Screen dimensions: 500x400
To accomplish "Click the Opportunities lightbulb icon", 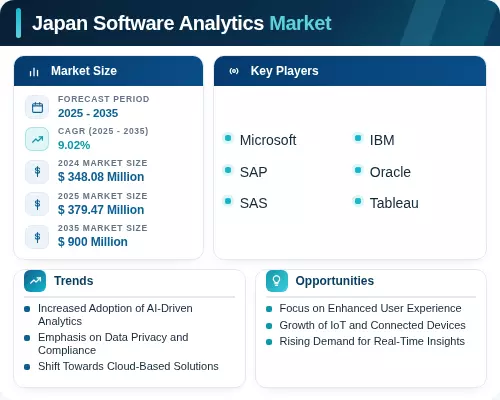I will point(277,281).
